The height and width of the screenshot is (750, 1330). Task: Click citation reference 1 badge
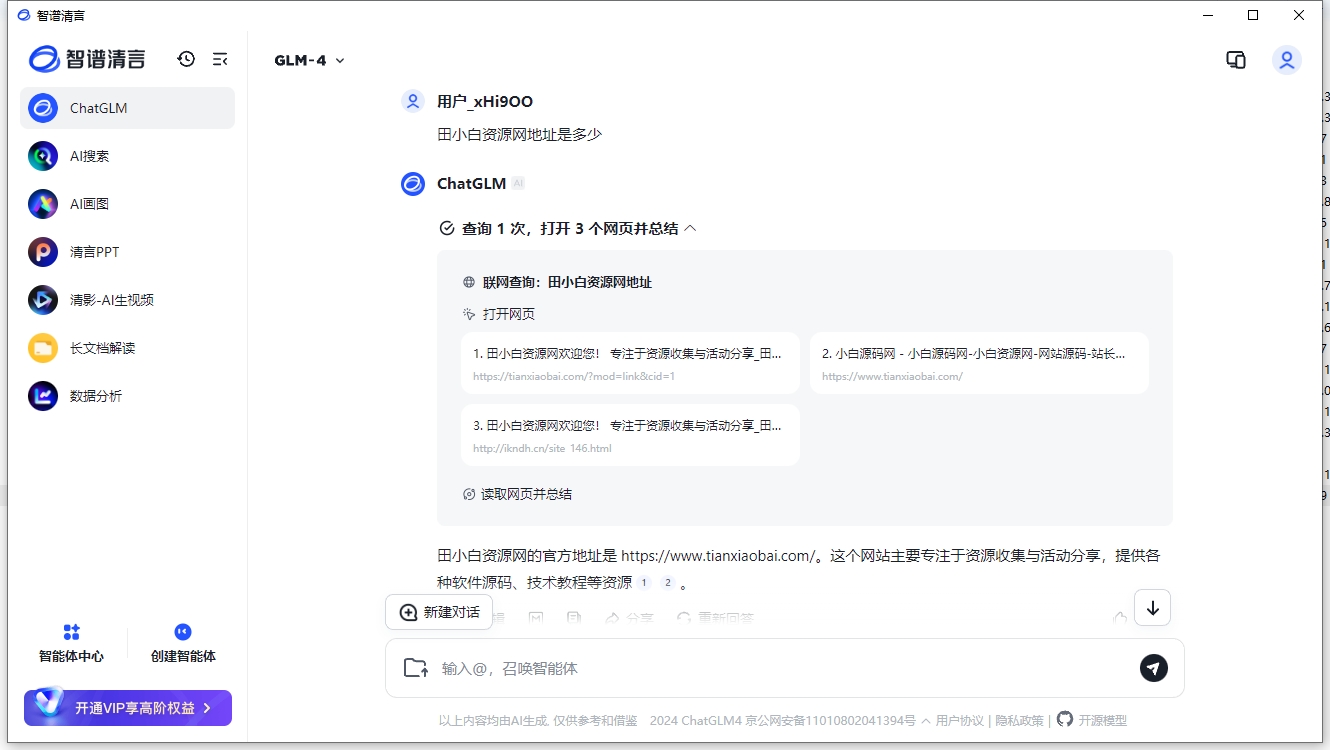[644, 583]
